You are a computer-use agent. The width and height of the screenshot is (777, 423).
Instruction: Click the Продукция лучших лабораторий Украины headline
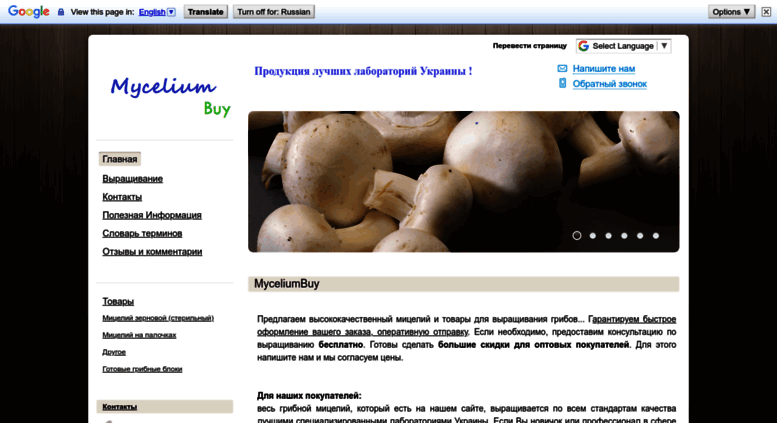(x=363, y=71)
